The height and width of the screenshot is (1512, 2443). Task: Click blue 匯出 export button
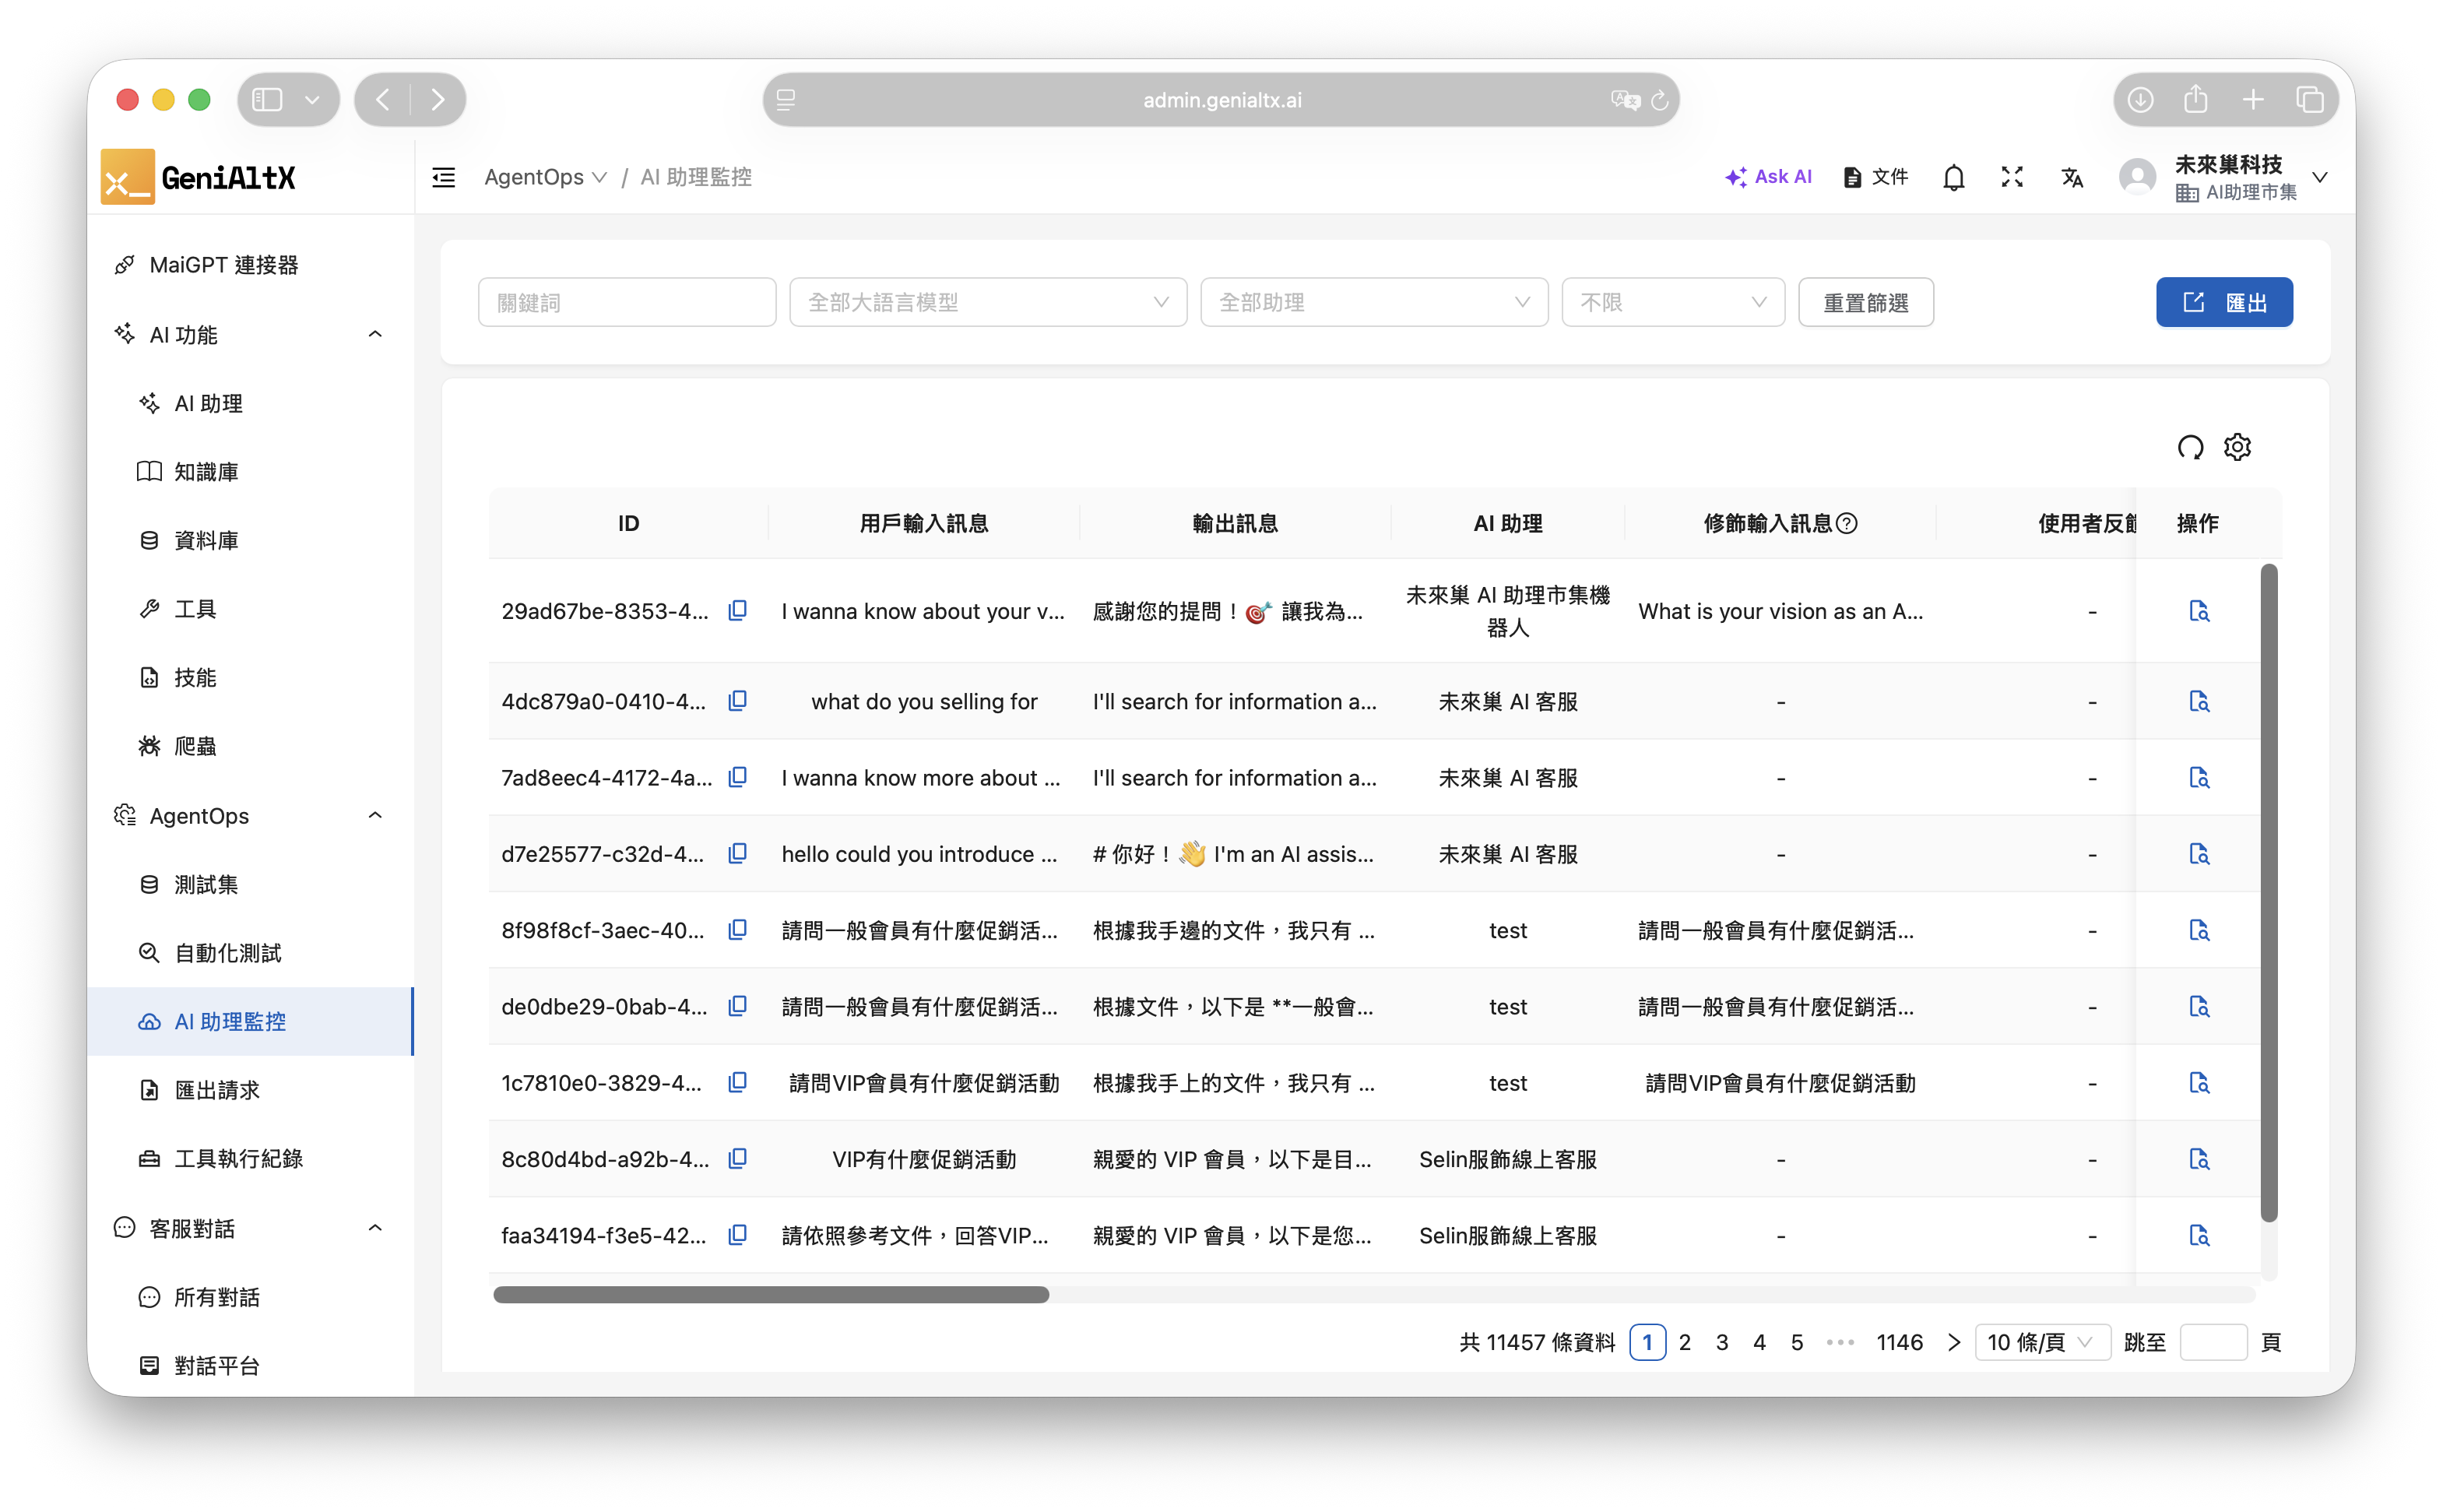pyautogui.click(x=2223, y=302)
